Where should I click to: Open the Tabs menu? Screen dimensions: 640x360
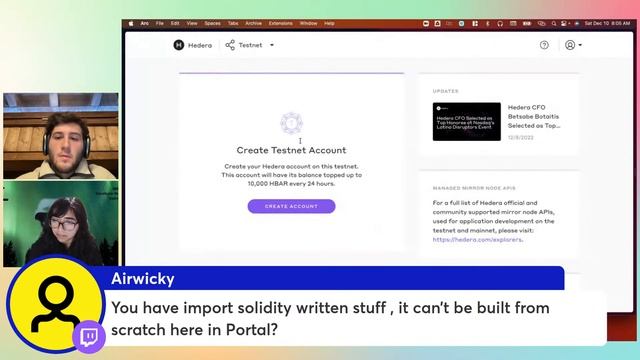point(233,24)
